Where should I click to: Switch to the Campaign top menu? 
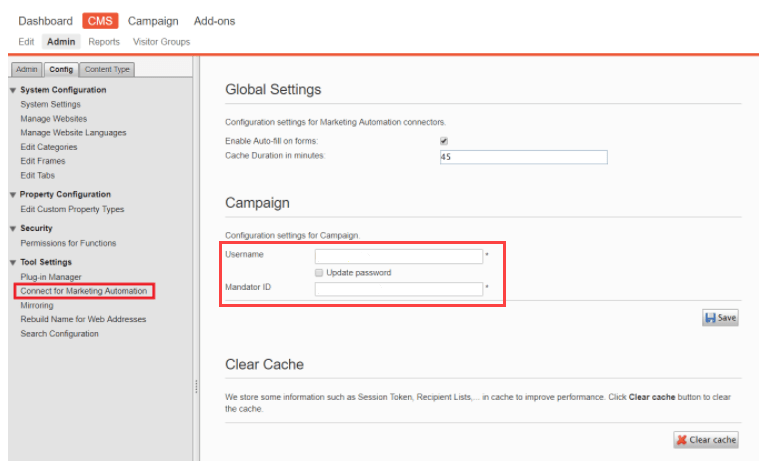tap(153, 21)
